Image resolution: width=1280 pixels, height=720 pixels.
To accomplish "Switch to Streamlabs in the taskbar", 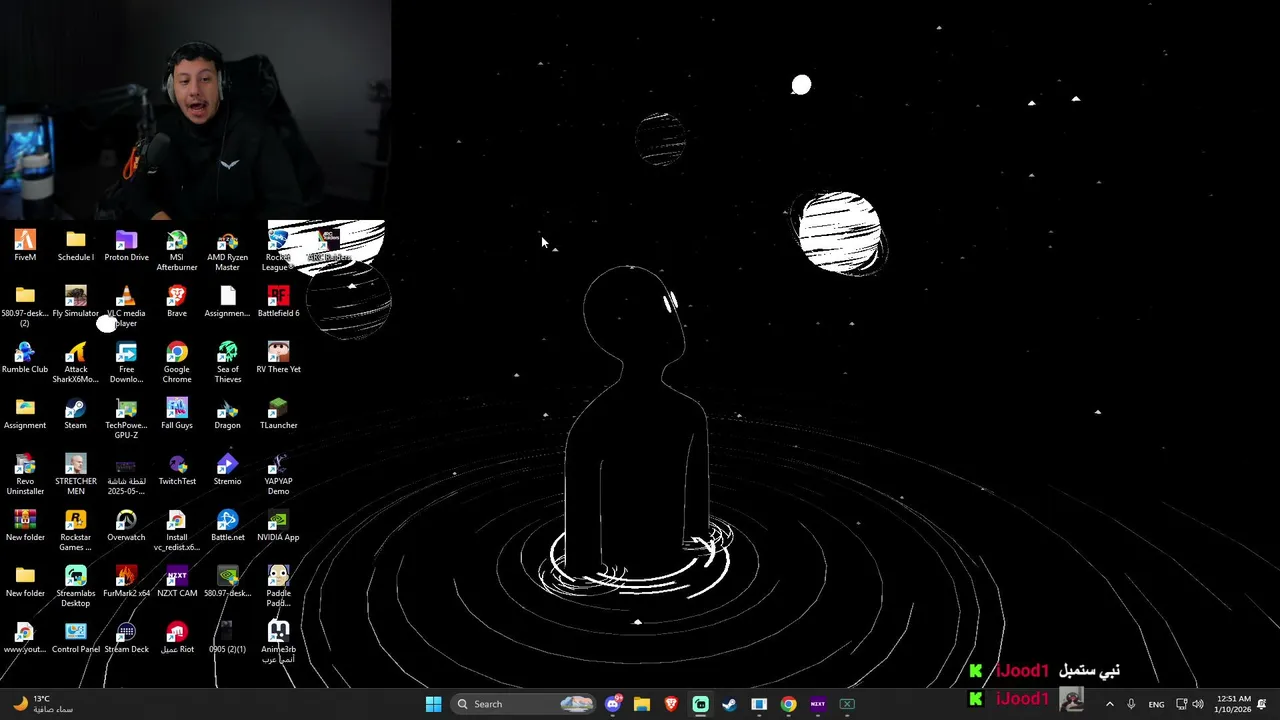I will pyautogui.click(x=701, y=704).
